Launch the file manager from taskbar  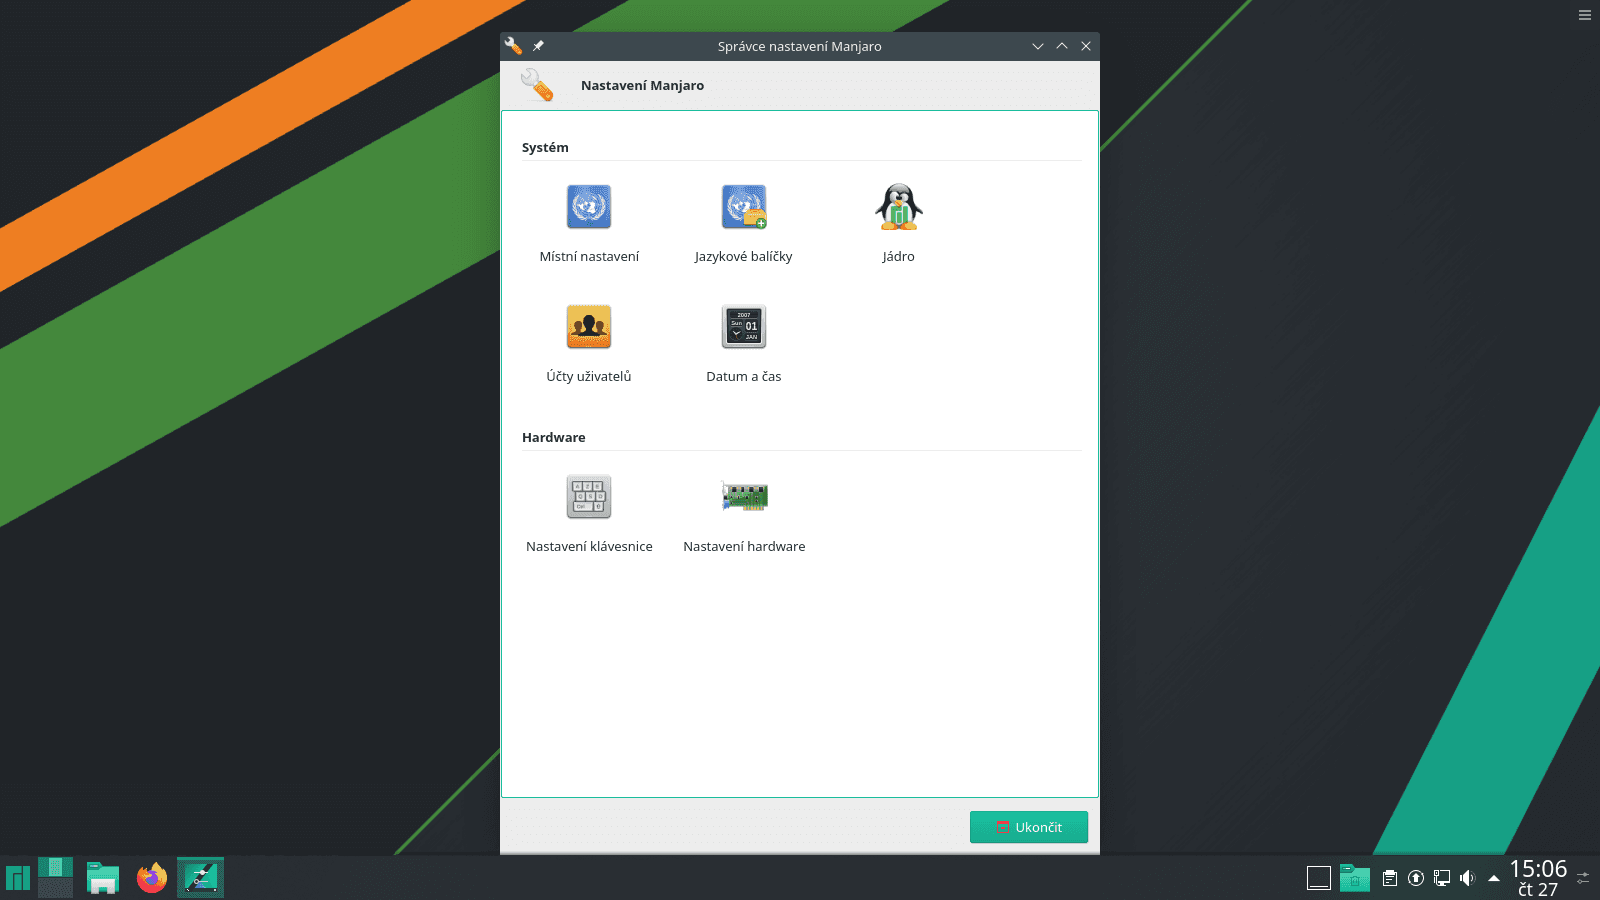[103, 878]
